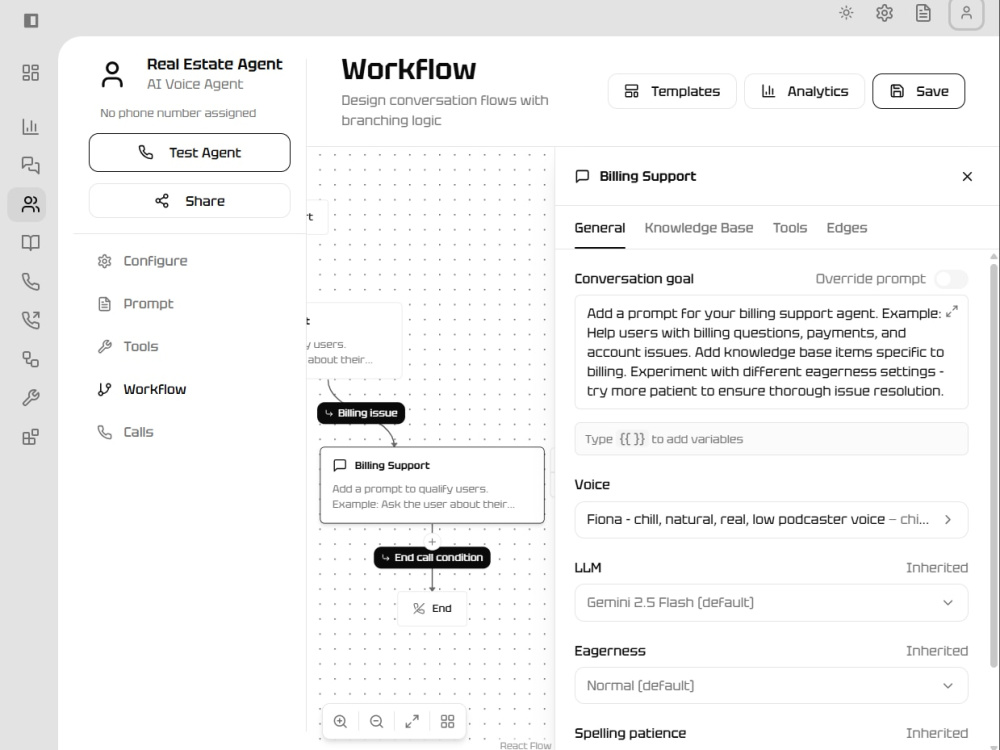
Task: Open dashboard grid icon in left rail
Action: tap(31, 73)
